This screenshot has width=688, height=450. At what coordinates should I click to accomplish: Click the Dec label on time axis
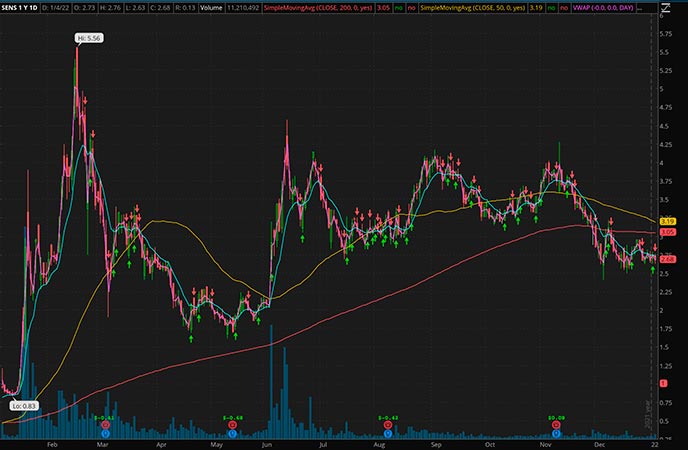tap(600, 444)
